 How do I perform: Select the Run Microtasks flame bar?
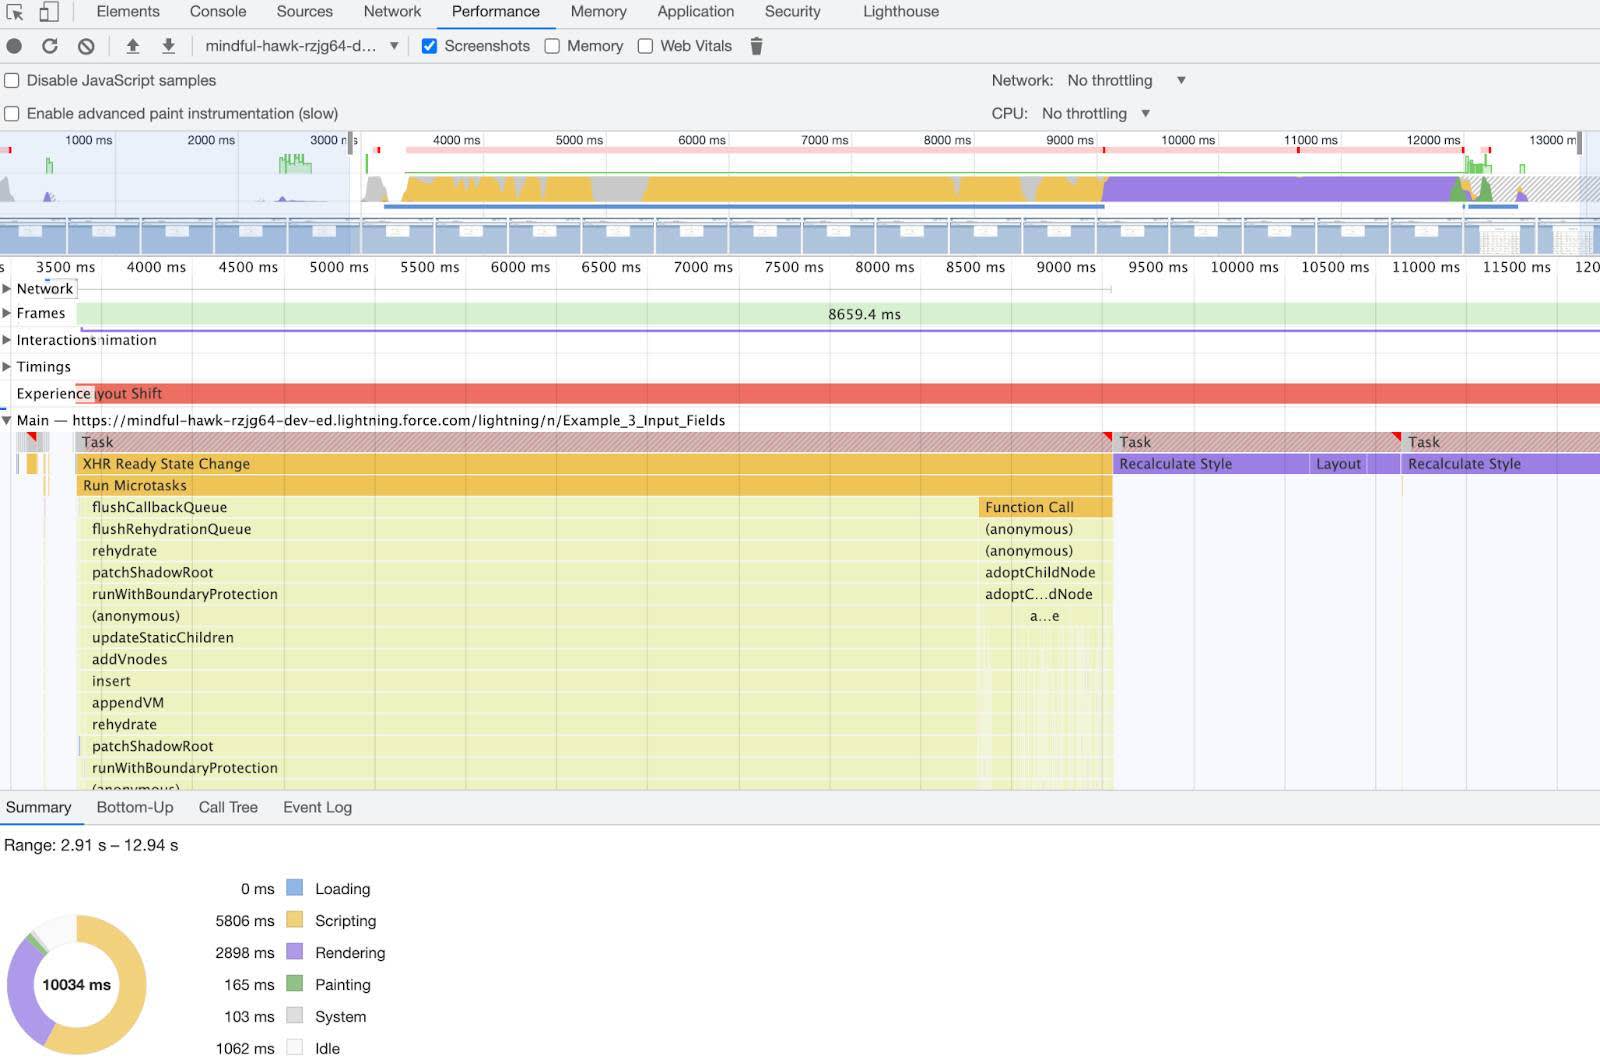coord(594,485)
